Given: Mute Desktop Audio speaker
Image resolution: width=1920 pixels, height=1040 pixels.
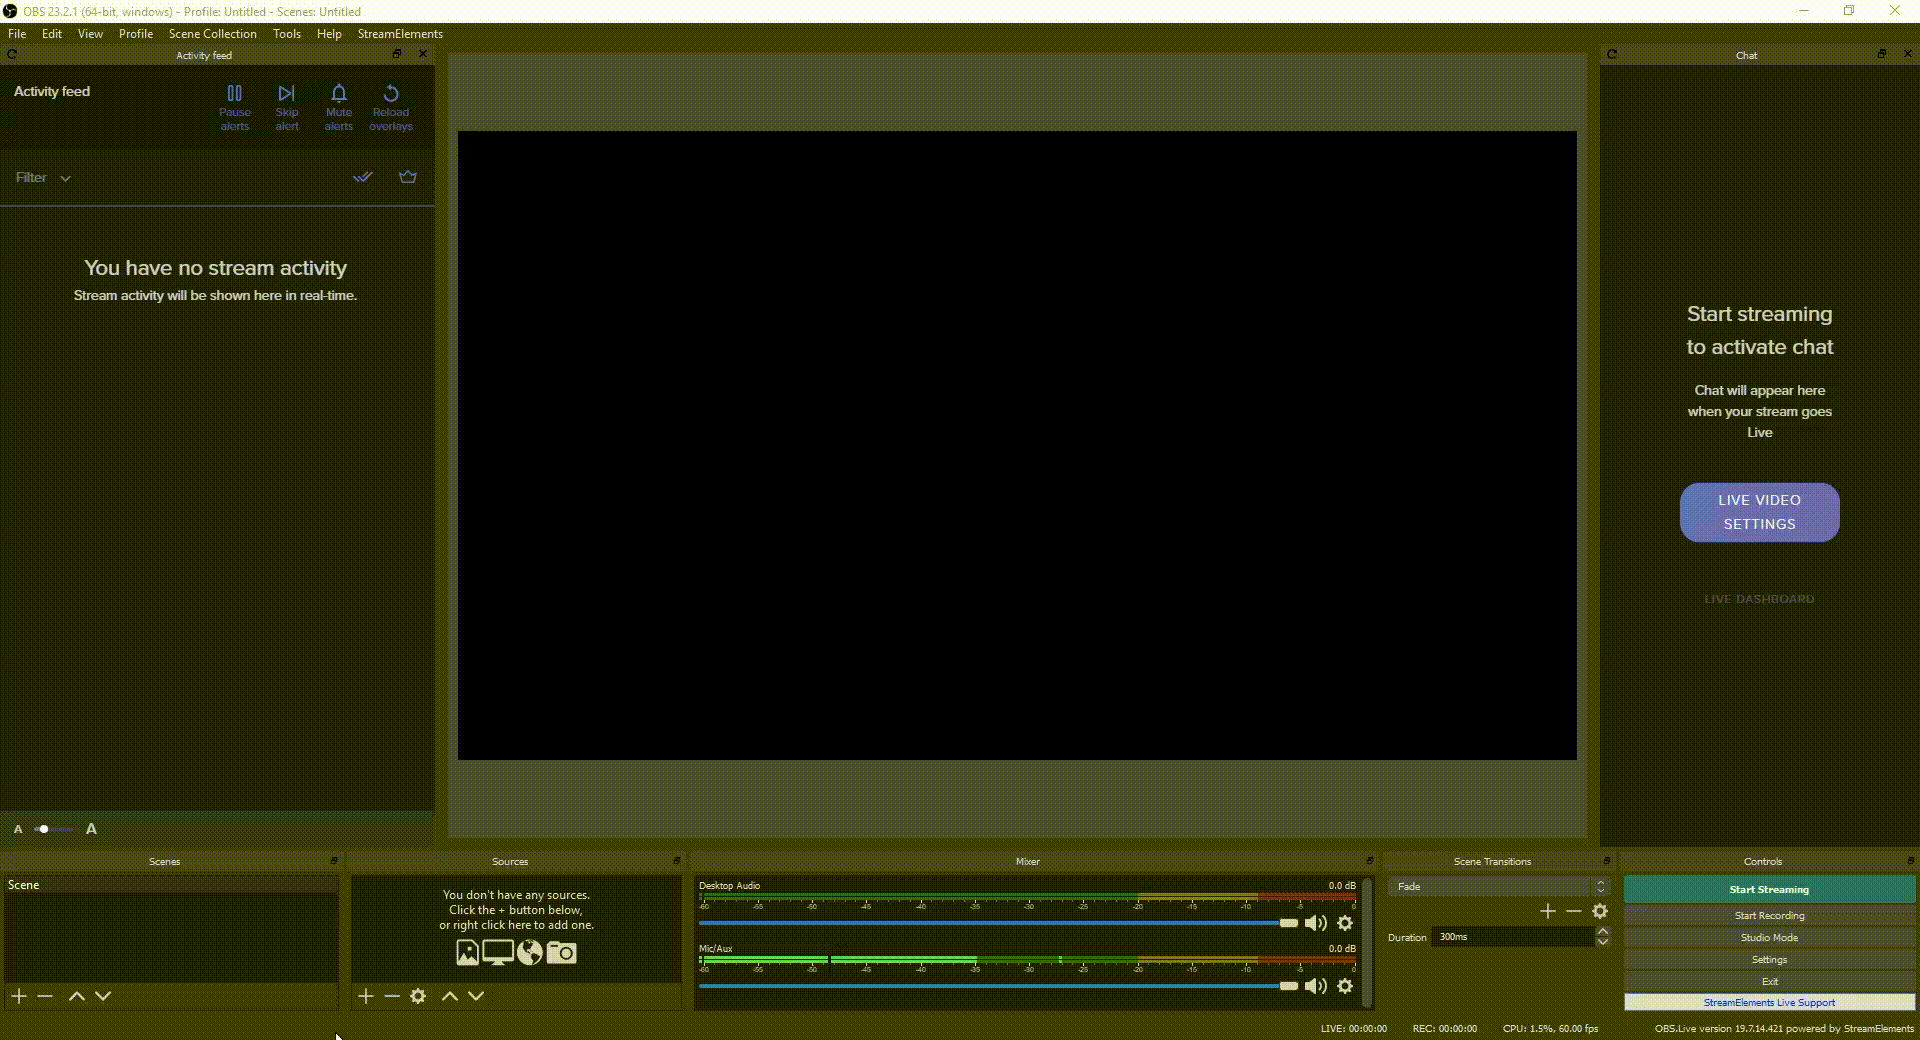Looking at the screenshot, I should (1316, 923).
